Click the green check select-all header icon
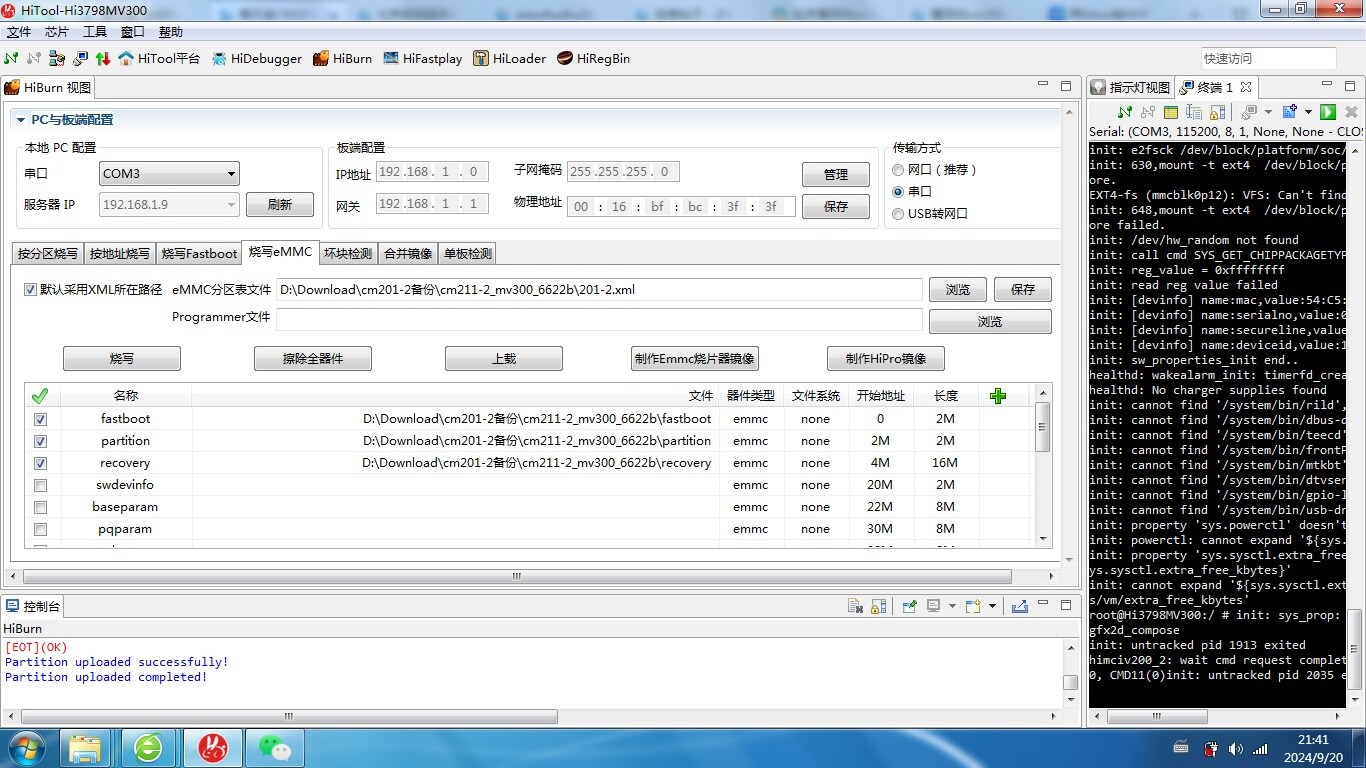 click(x=40, y=396)
